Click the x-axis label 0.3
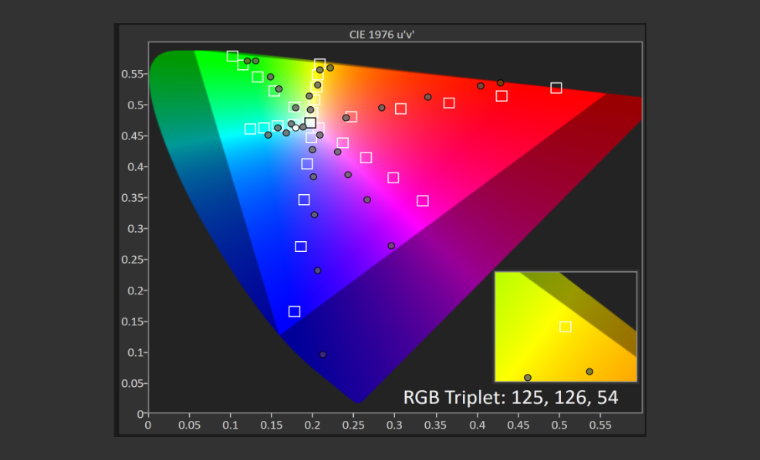This screenshot has height=460, width=760. pos(395,426)
